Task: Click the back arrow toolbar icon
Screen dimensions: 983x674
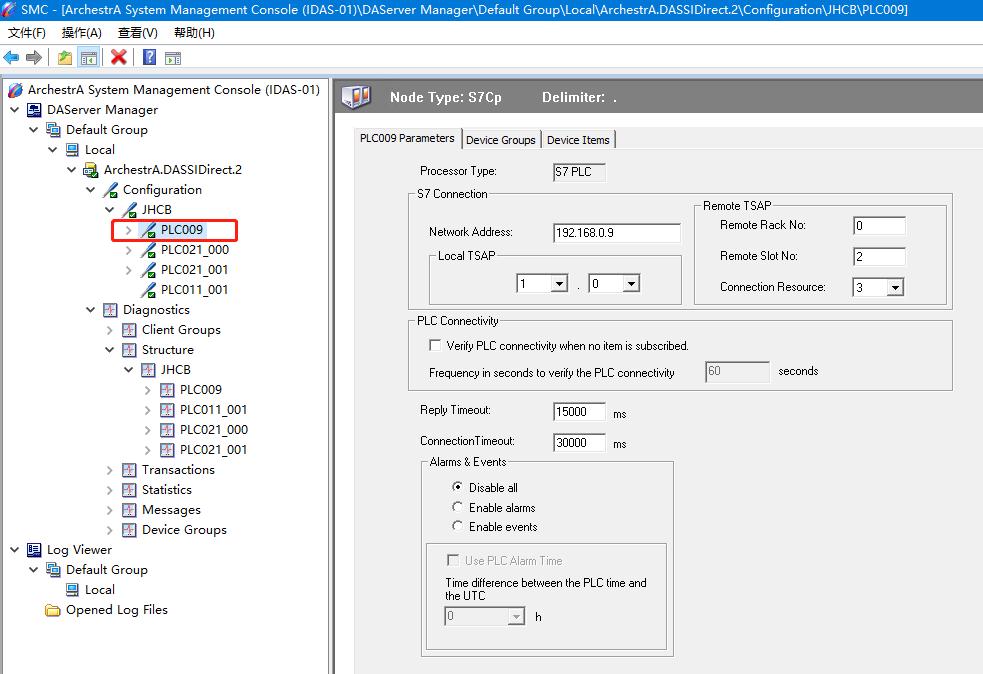Action: 12,57
